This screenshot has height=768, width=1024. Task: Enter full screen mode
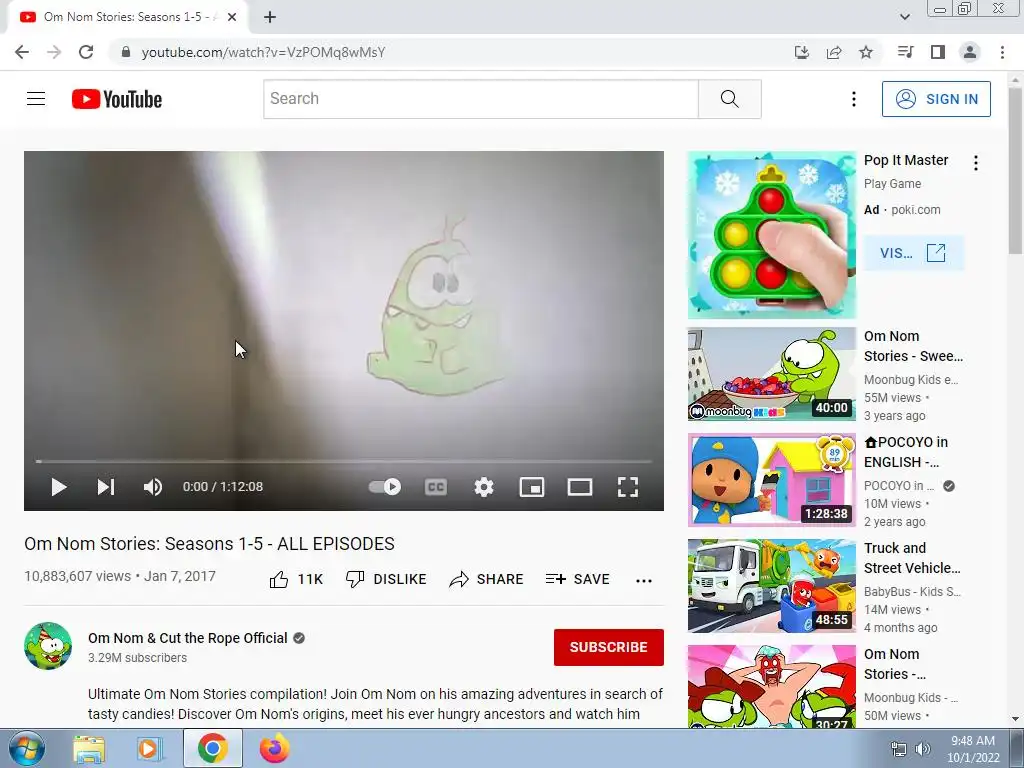point(628,487)
